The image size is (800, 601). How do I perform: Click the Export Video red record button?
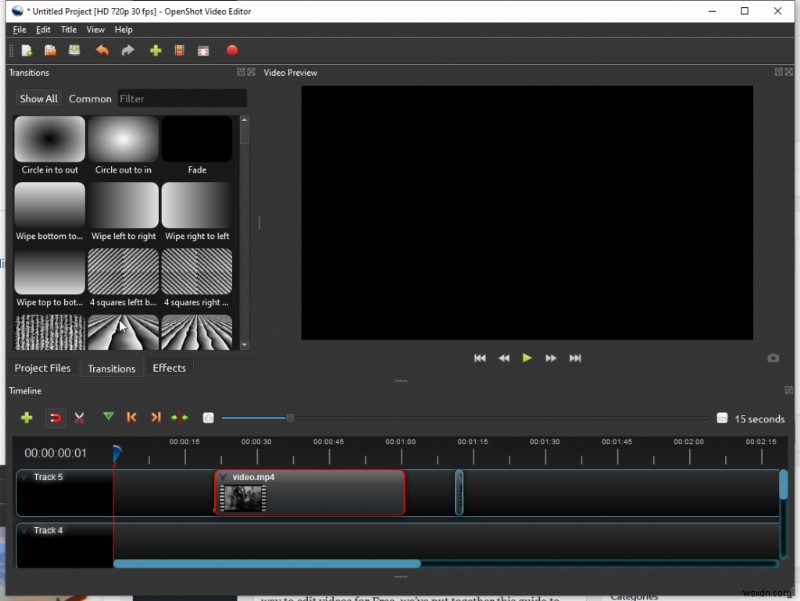coord(232,50)
